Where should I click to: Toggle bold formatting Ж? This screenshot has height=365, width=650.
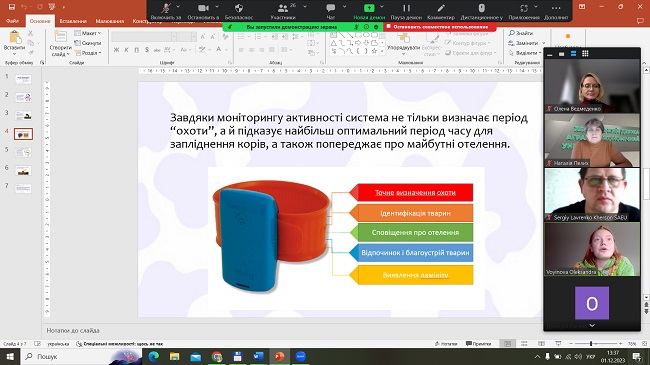pos(116,50)
